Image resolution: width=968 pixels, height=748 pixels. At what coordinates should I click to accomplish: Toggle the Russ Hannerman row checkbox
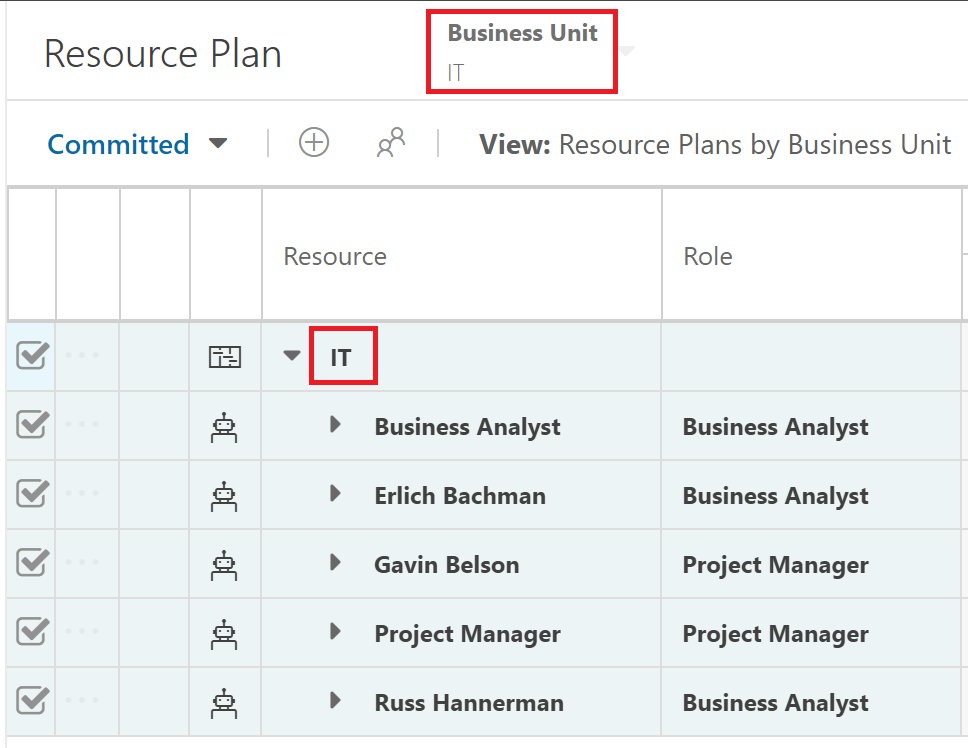click(32, 700)
